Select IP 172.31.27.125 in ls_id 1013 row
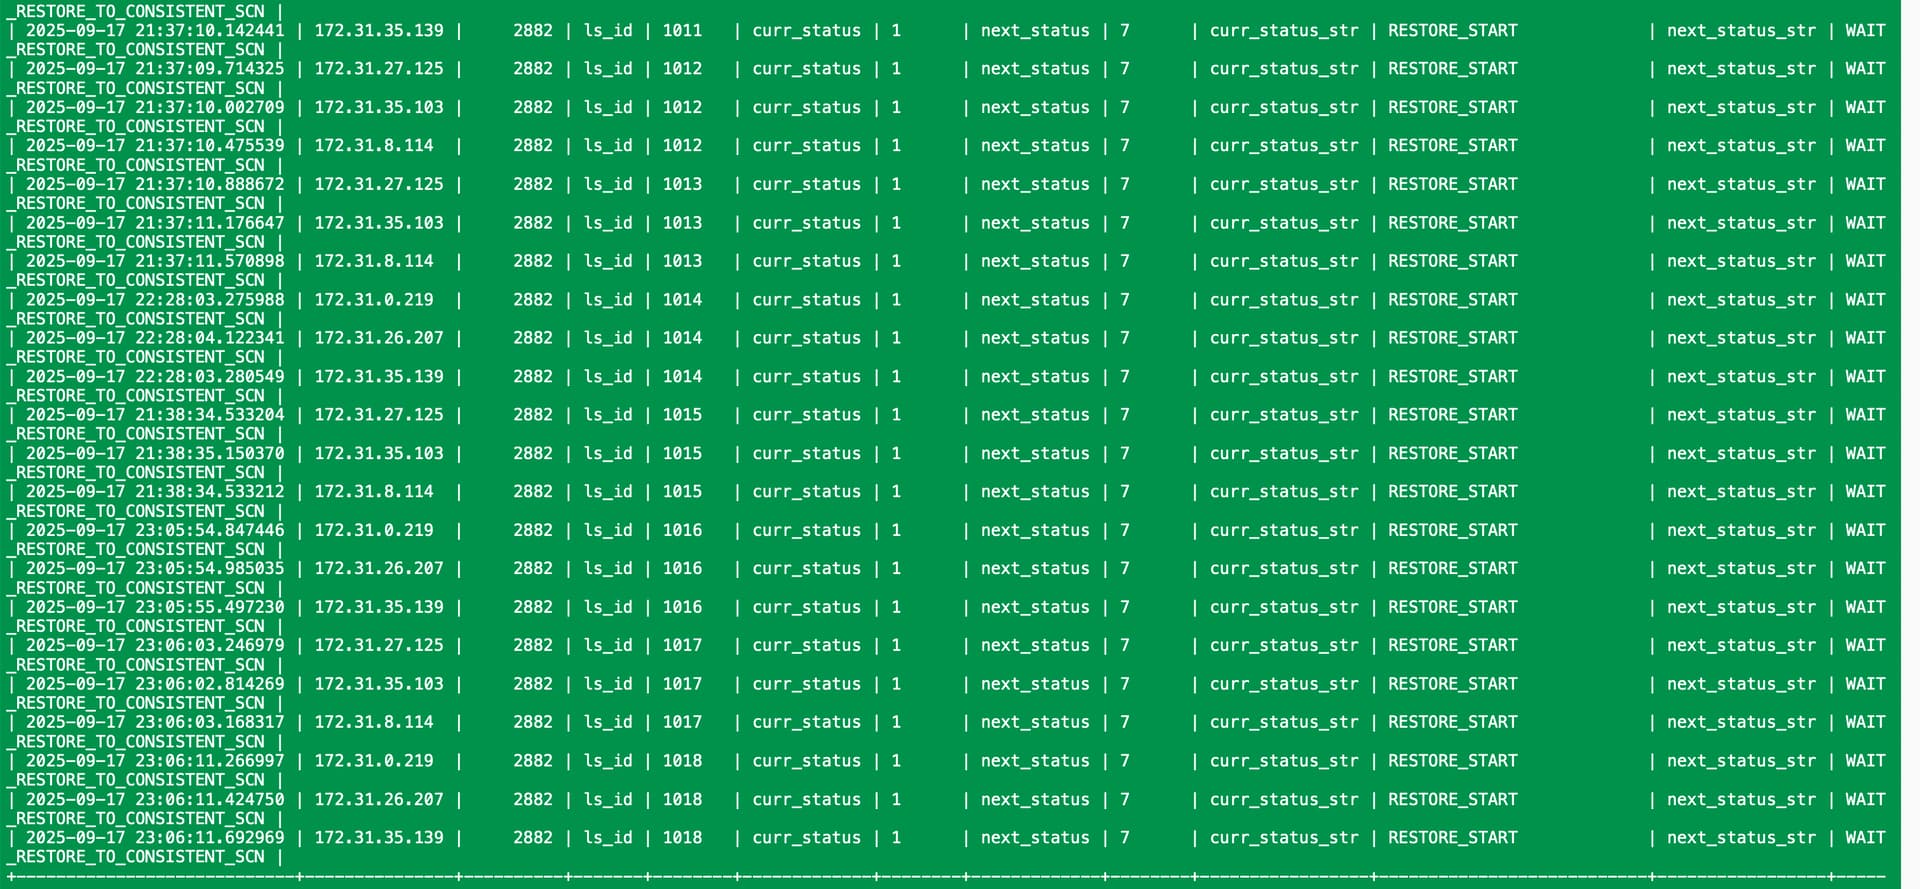 [x=379, y=184]
